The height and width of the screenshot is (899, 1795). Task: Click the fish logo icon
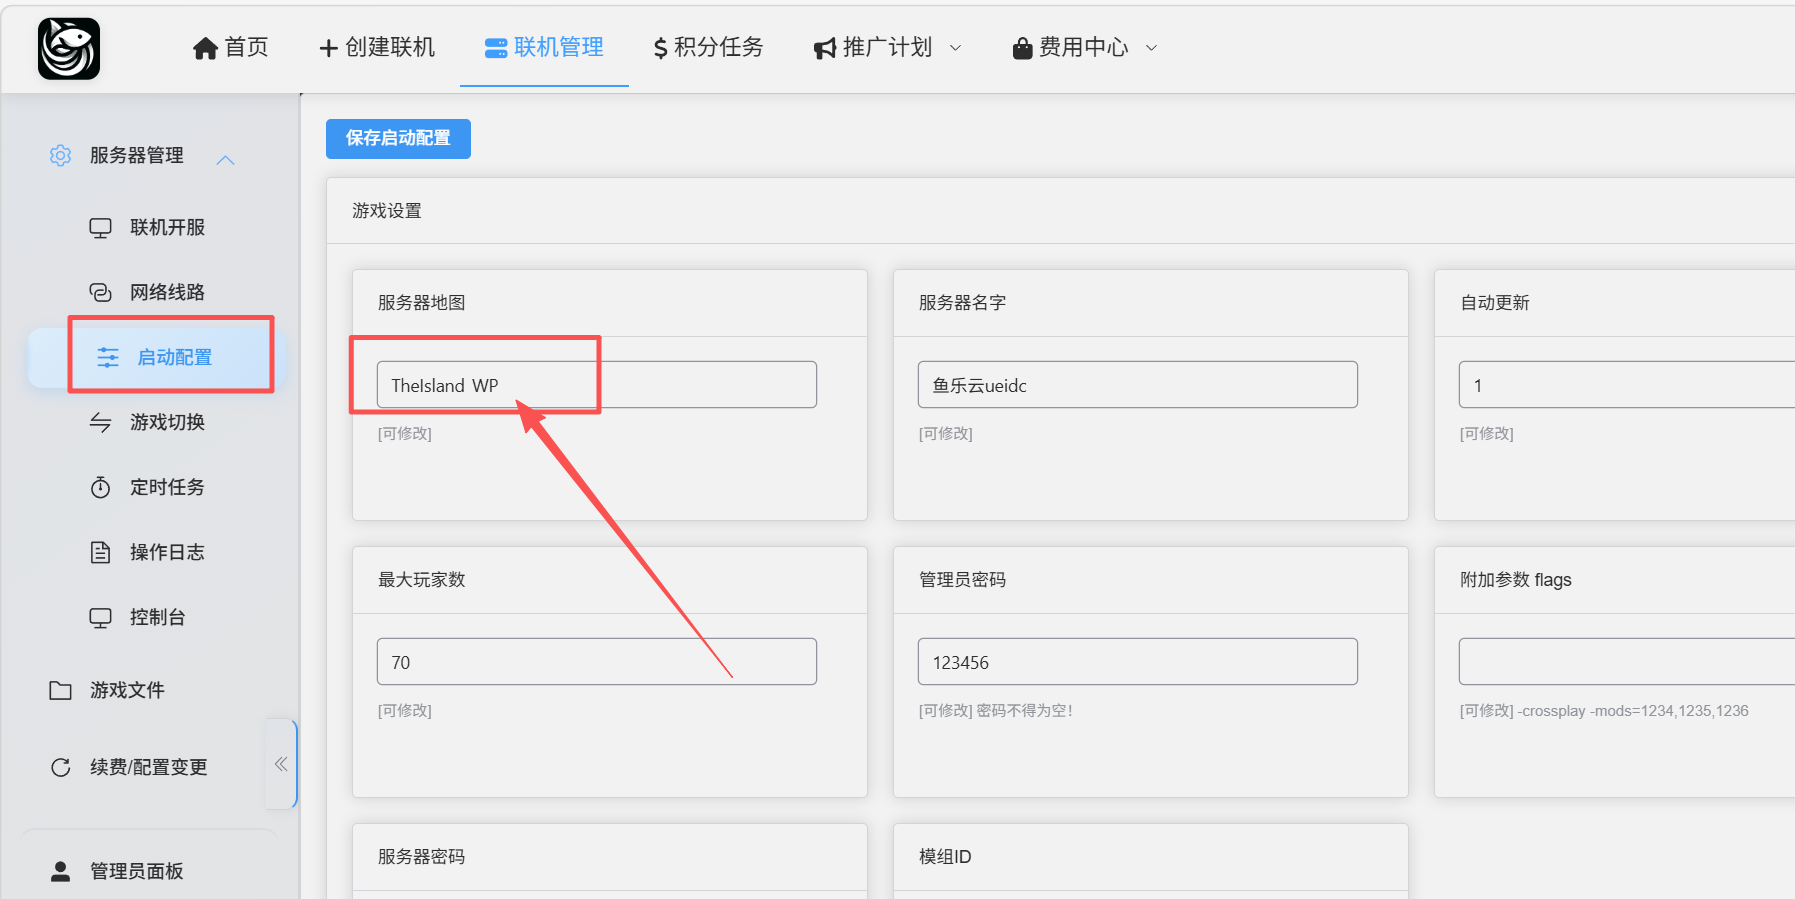(69, 48)
